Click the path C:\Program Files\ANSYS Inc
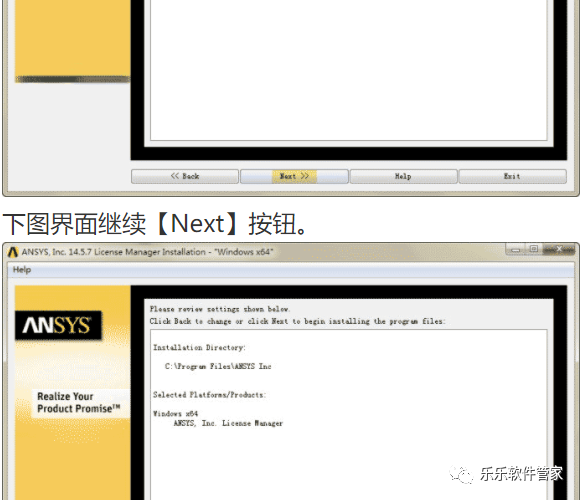 click(x=218, y=366)
